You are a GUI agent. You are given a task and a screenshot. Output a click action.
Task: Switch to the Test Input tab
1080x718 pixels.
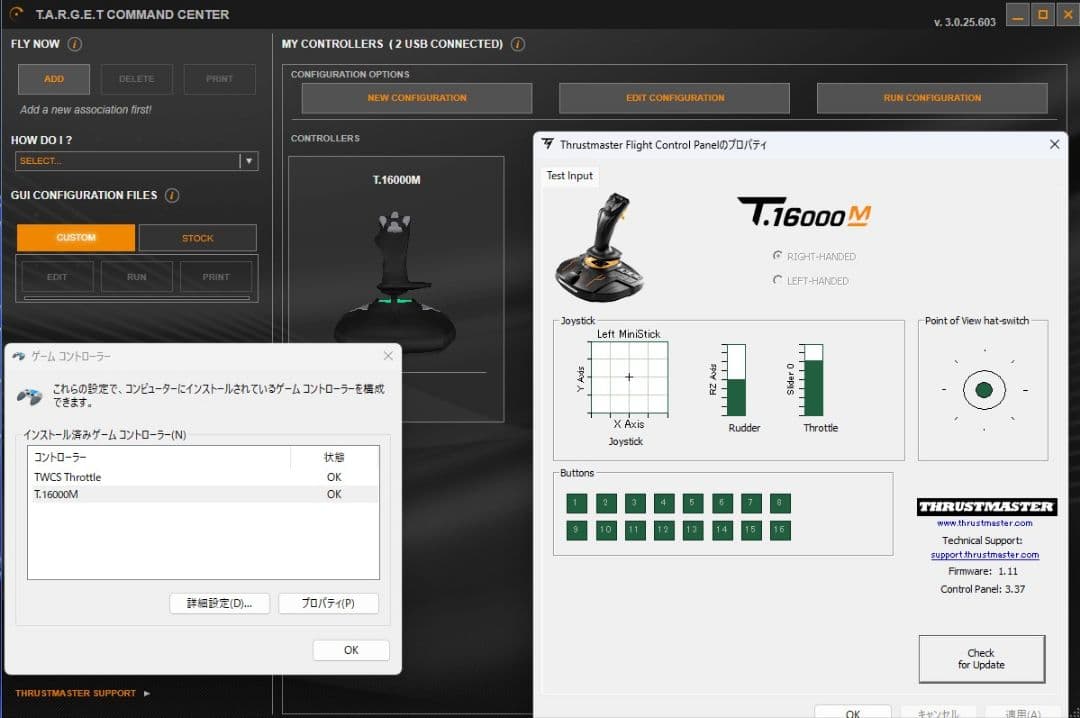(x=570, y=175)
